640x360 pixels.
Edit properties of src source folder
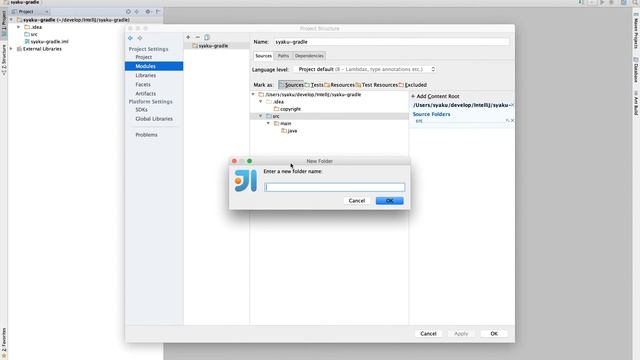(x=507, y=120)
